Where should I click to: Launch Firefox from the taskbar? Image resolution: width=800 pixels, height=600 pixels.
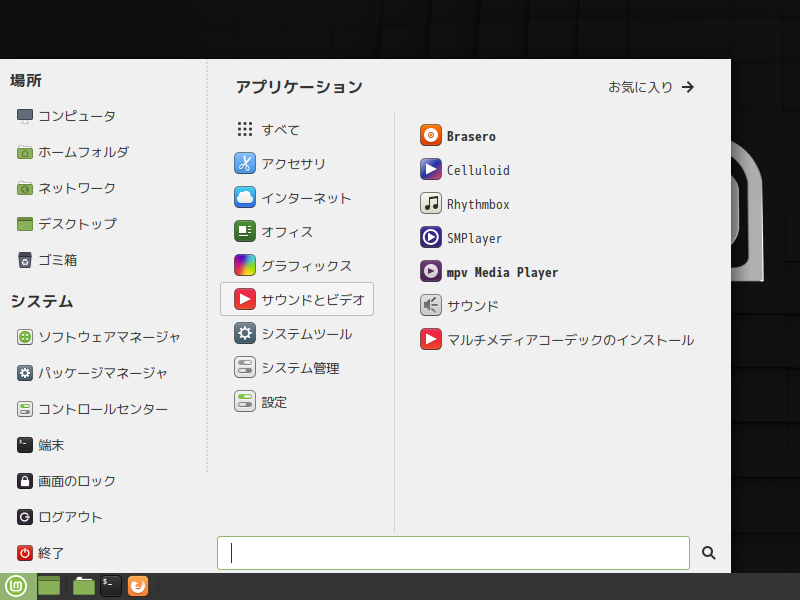[138, 586]
